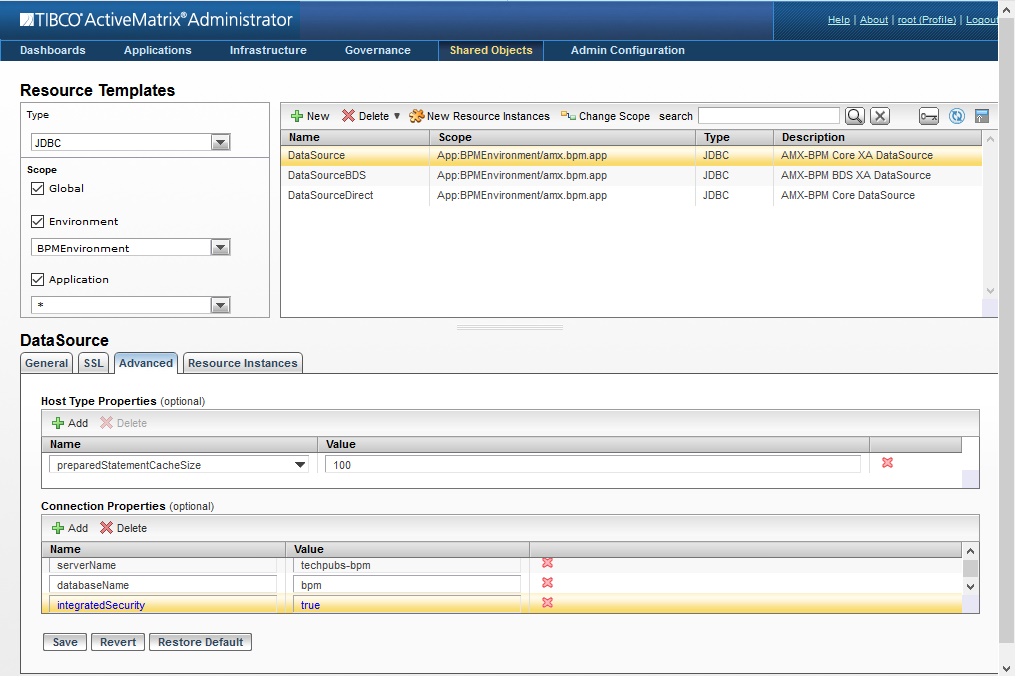Sort by the Name column header in templates table
The image size is (1020, 691).
click(355, 137)
